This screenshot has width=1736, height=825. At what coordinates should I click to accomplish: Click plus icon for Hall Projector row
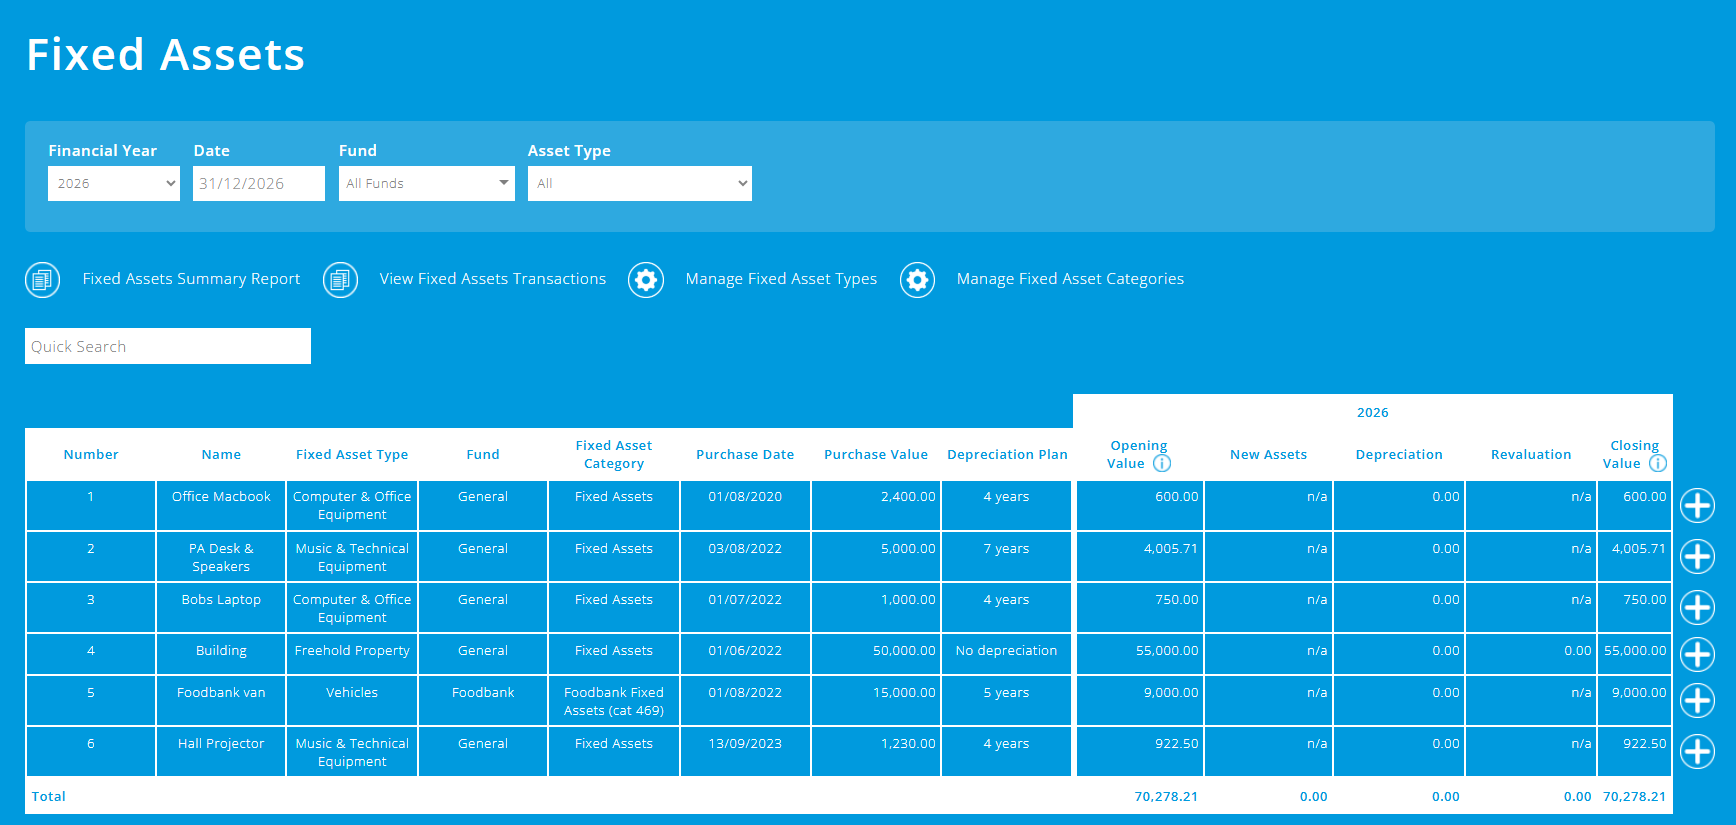[x=1697, y=751]
